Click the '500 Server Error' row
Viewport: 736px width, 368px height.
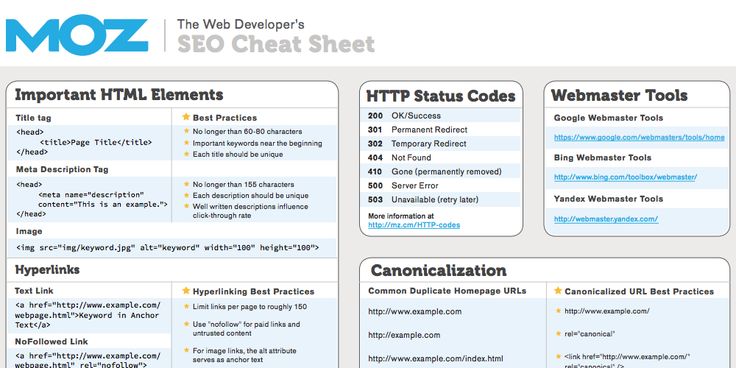coord(441,186)
